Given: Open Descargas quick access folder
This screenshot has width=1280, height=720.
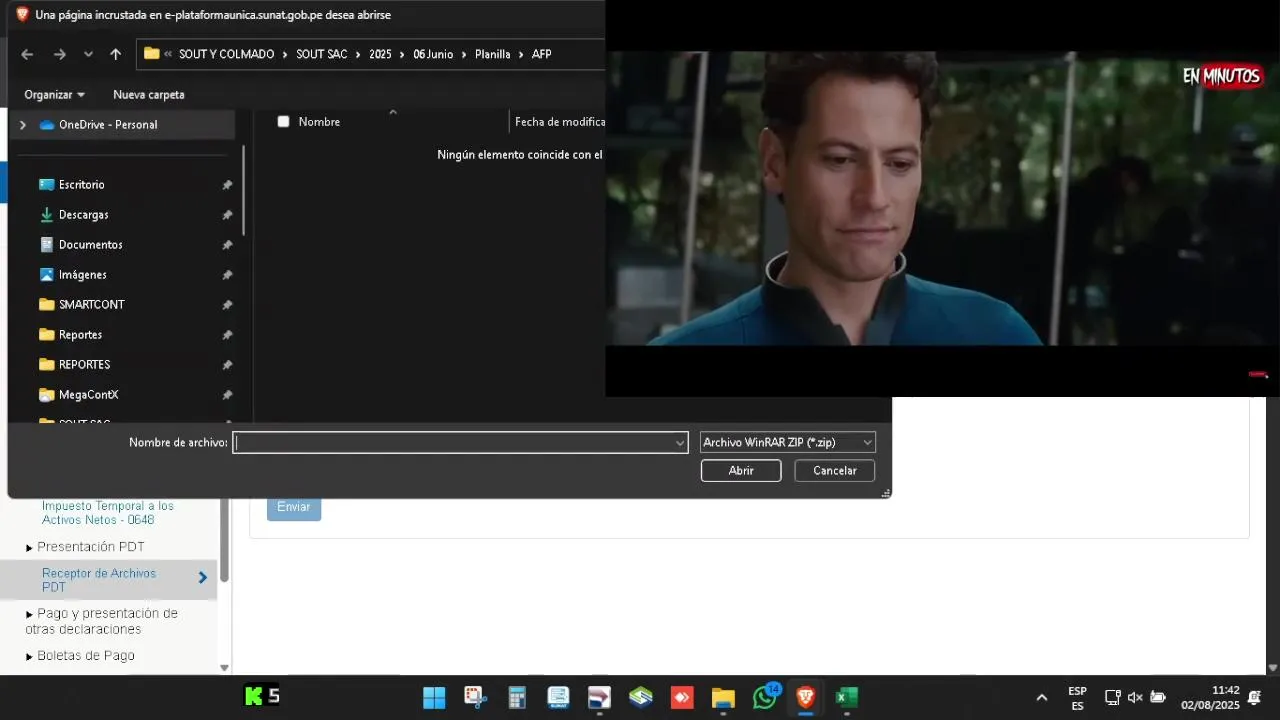Looking at the screenshot, I should click(x=83, y=215).
